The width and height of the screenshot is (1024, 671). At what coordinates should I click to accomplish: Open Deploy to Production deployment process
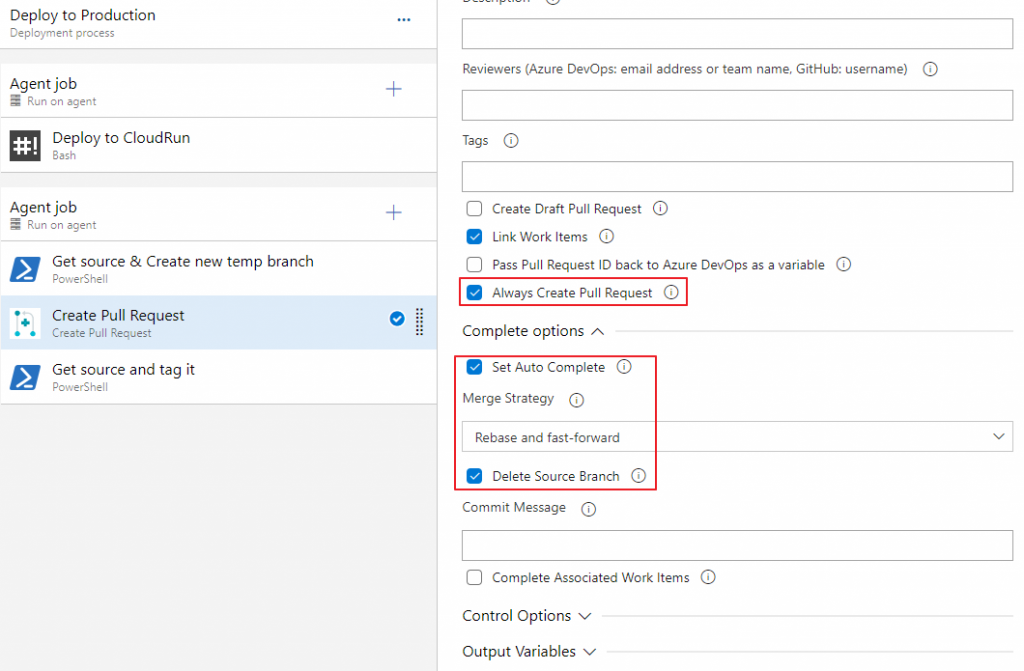pos(219,24)
